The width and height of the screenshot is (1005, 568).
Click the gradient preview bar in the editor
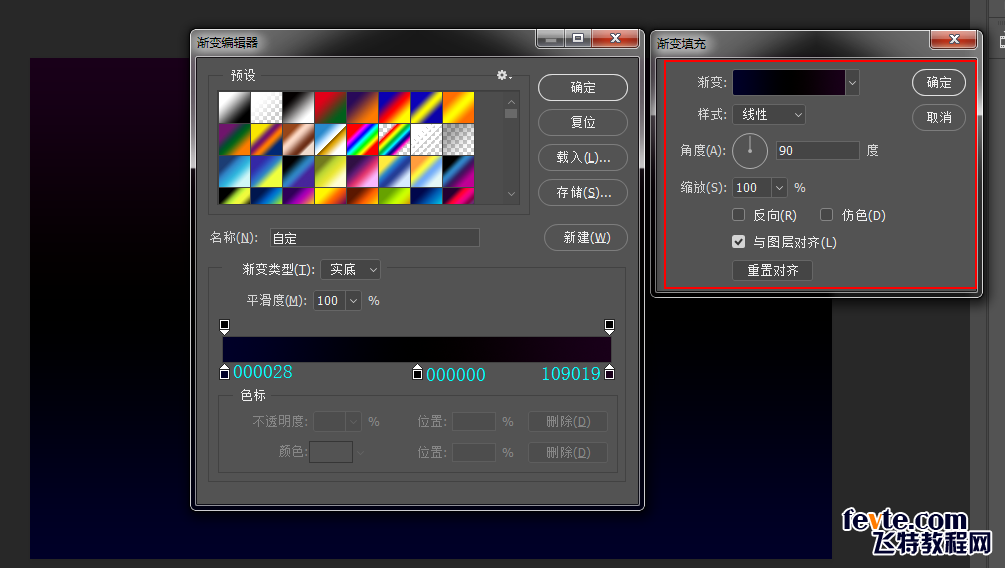pyautogui.click(x=417, y=349)
